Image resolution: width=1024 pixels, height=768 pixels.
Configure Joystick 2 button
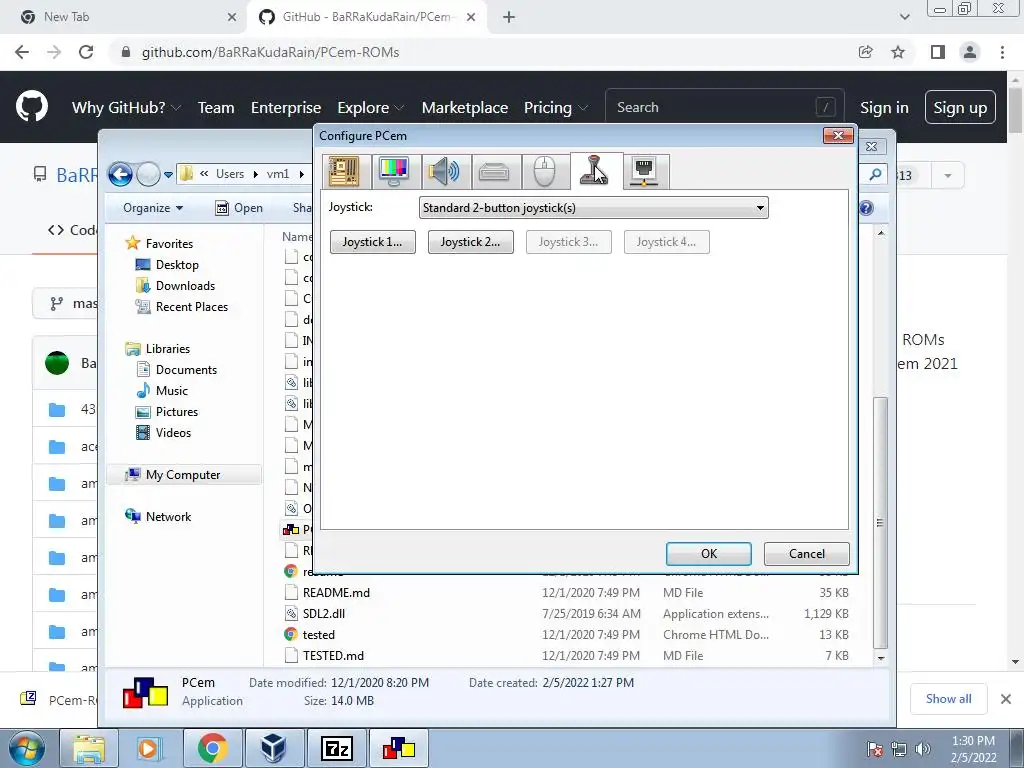[x=470, y=242]
